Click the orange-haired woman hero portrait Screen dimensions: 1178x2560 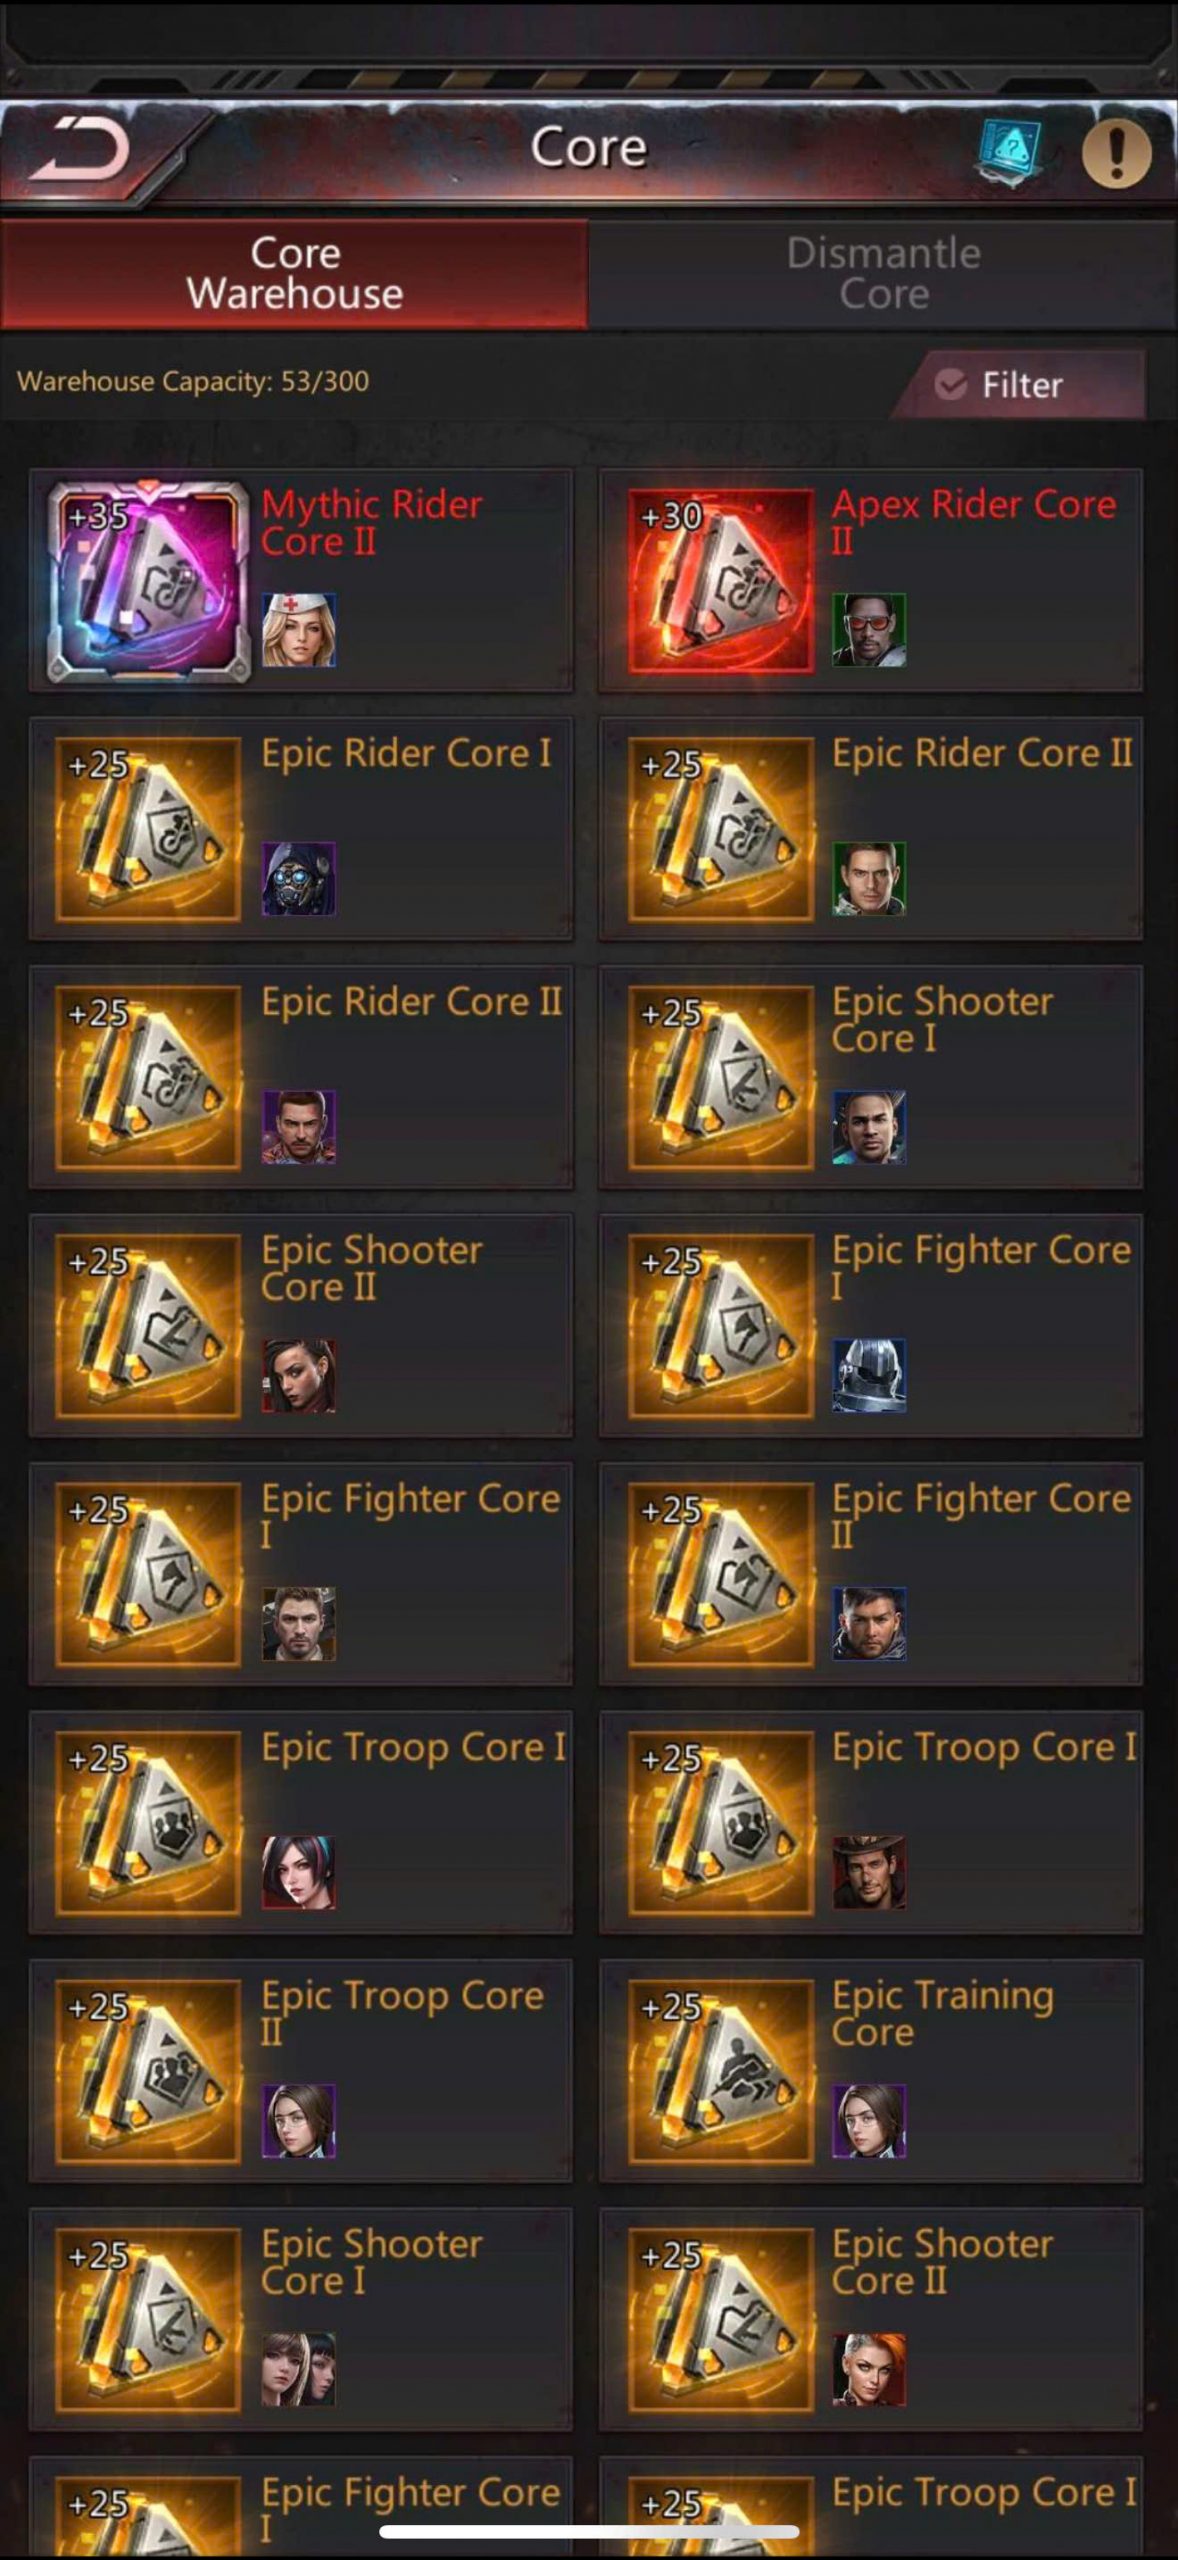tap(869, 2370)
